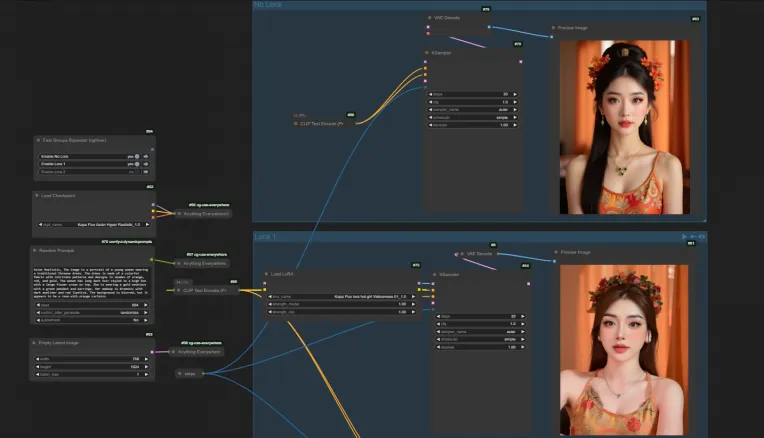Select the No Lora group title
The image size is (764, 438).
[x=268, y=5]
